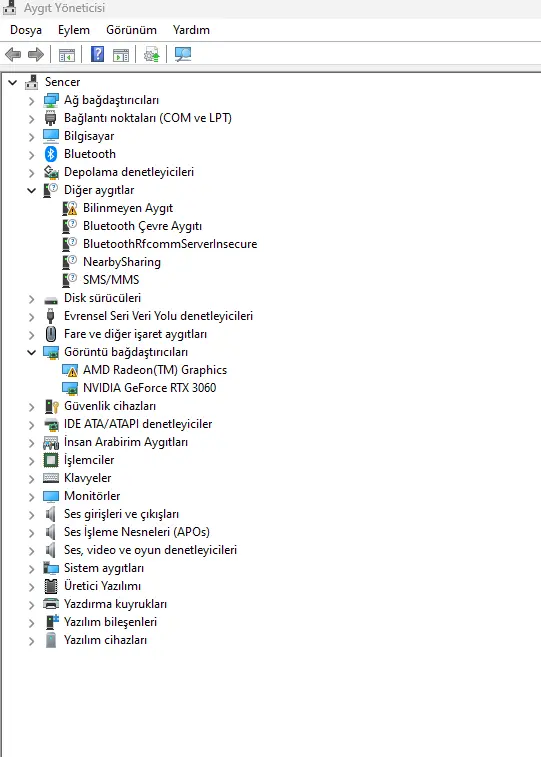Image resolution: width=541 pixels, height=757 pixels.
Task: Click the Bilinmeyen Aygıt warning icon
Action: (70, 208)
